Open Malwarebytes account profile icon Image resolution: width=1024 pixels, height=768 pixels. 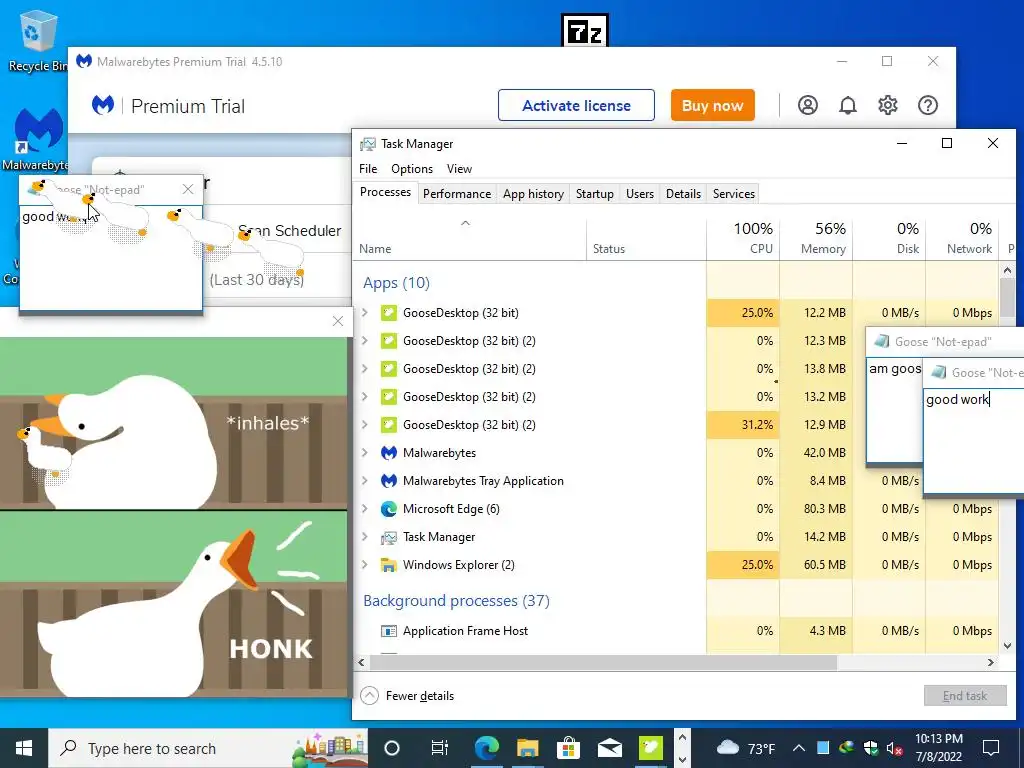(x=808, y=105)
